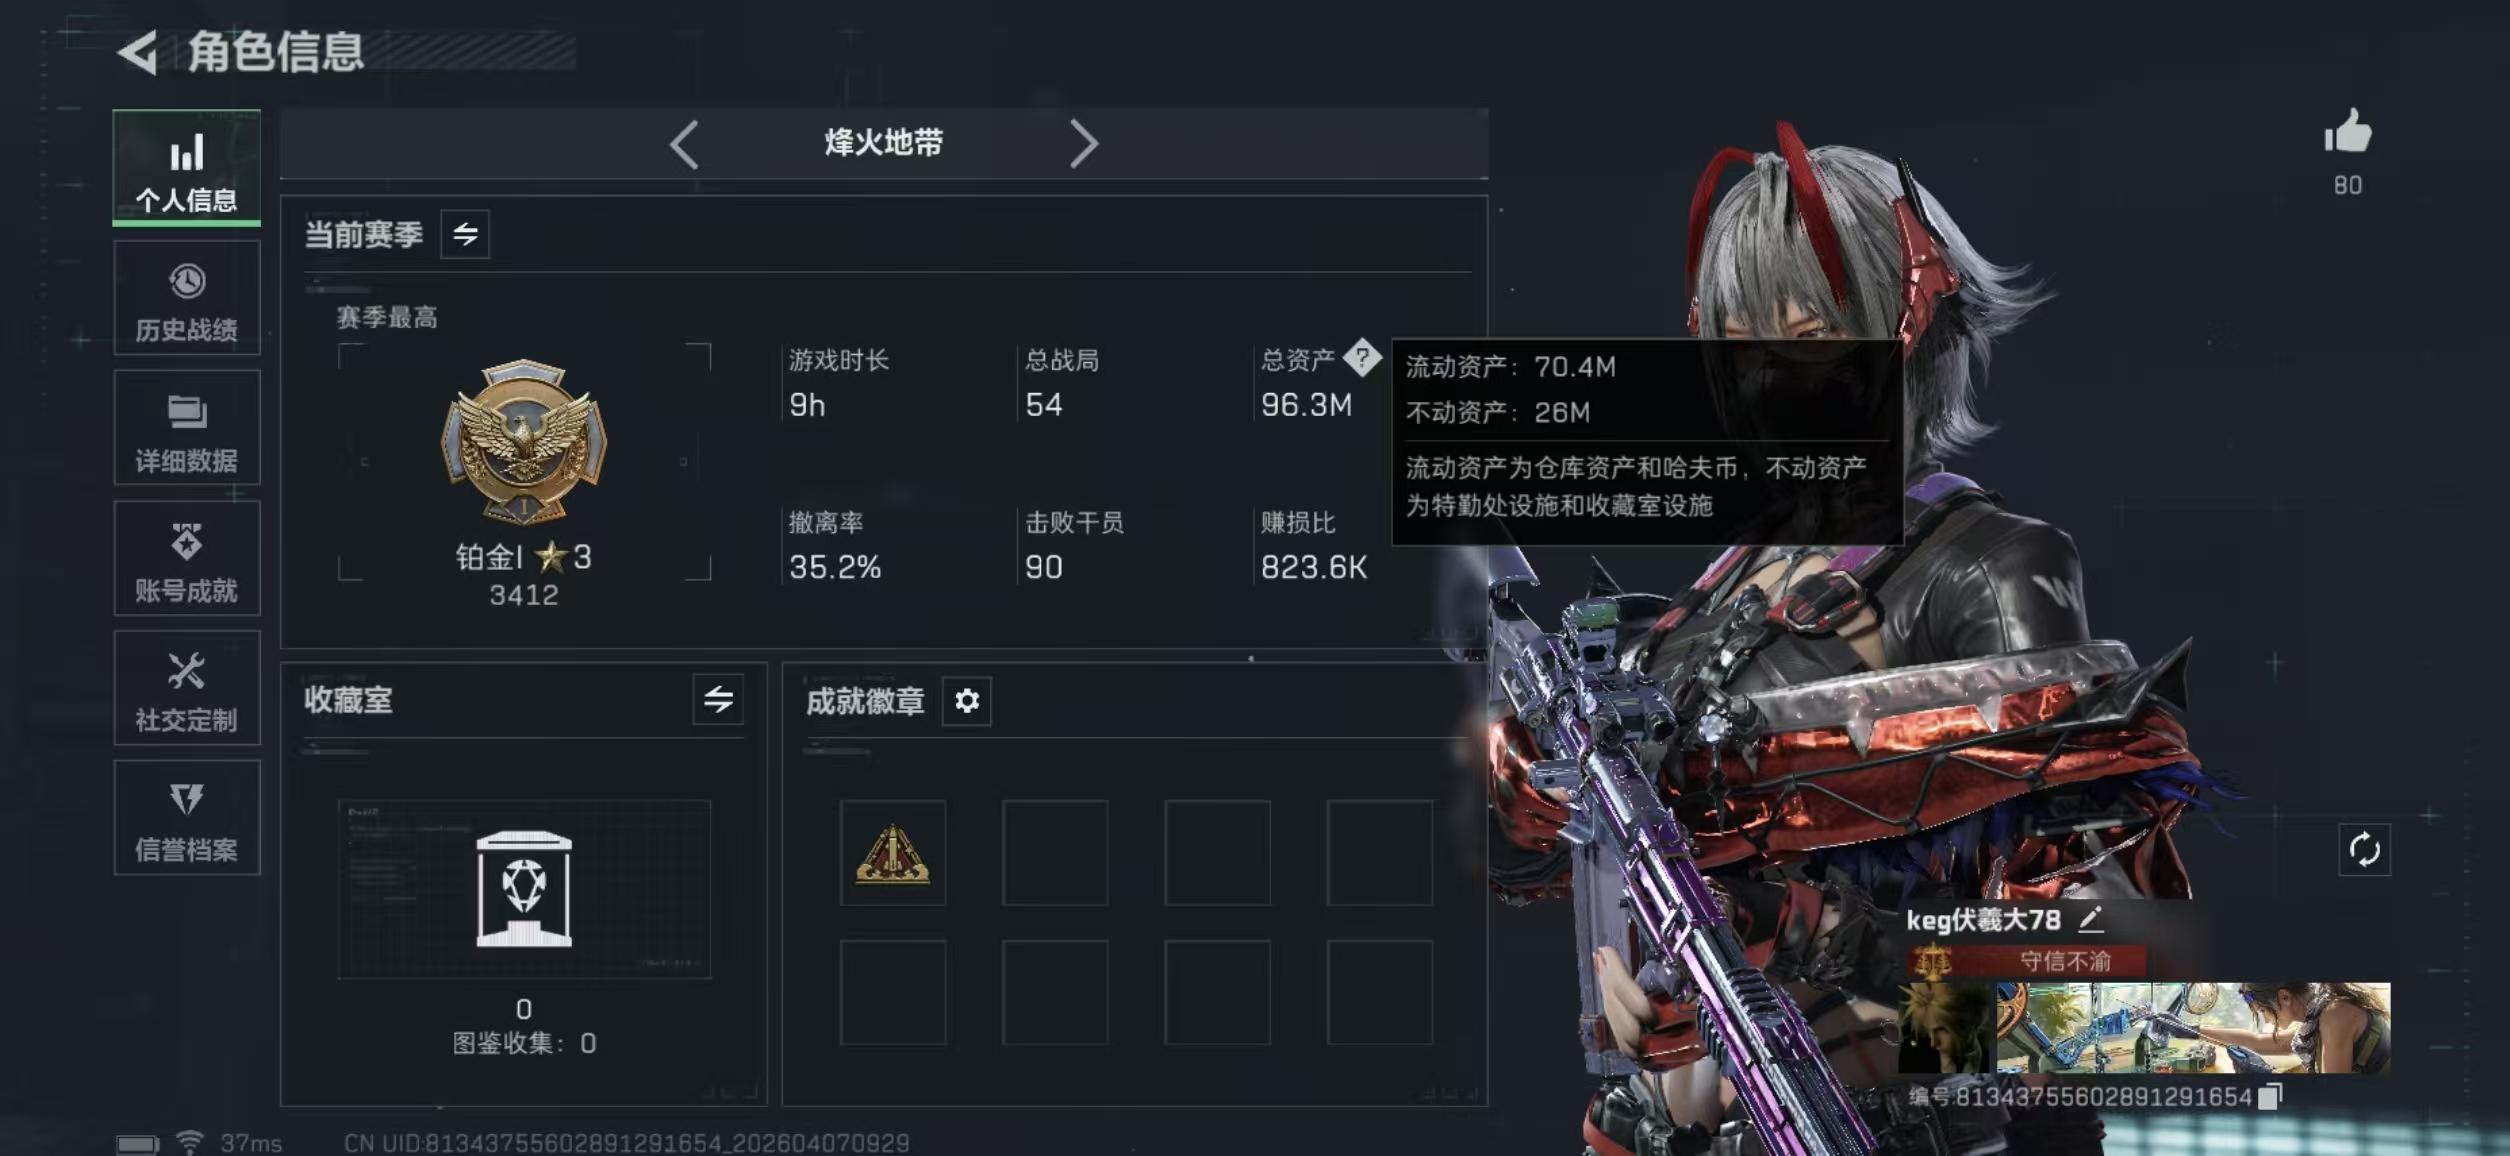The height and width of the screenshot is (1156, 2510).
Task: Go back using the arrow beside 角色信息
Action: point(138,52)
